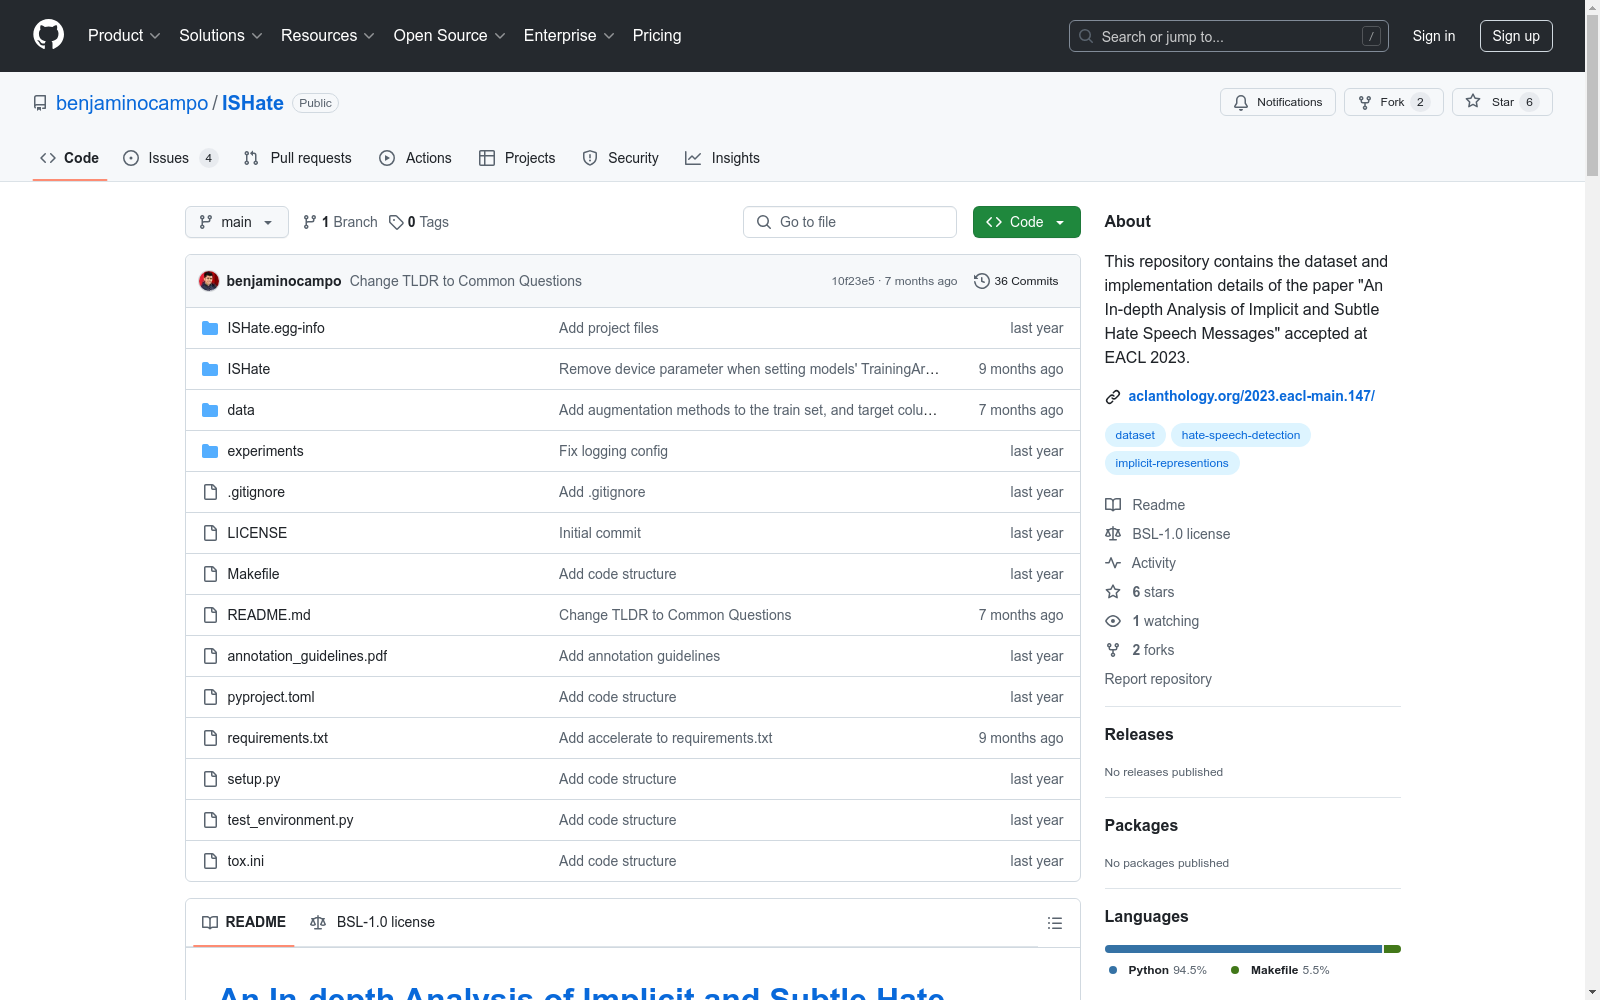
Task: Click the file icon next to annotation_guidelines.pdf
Action: click(210, 656)
